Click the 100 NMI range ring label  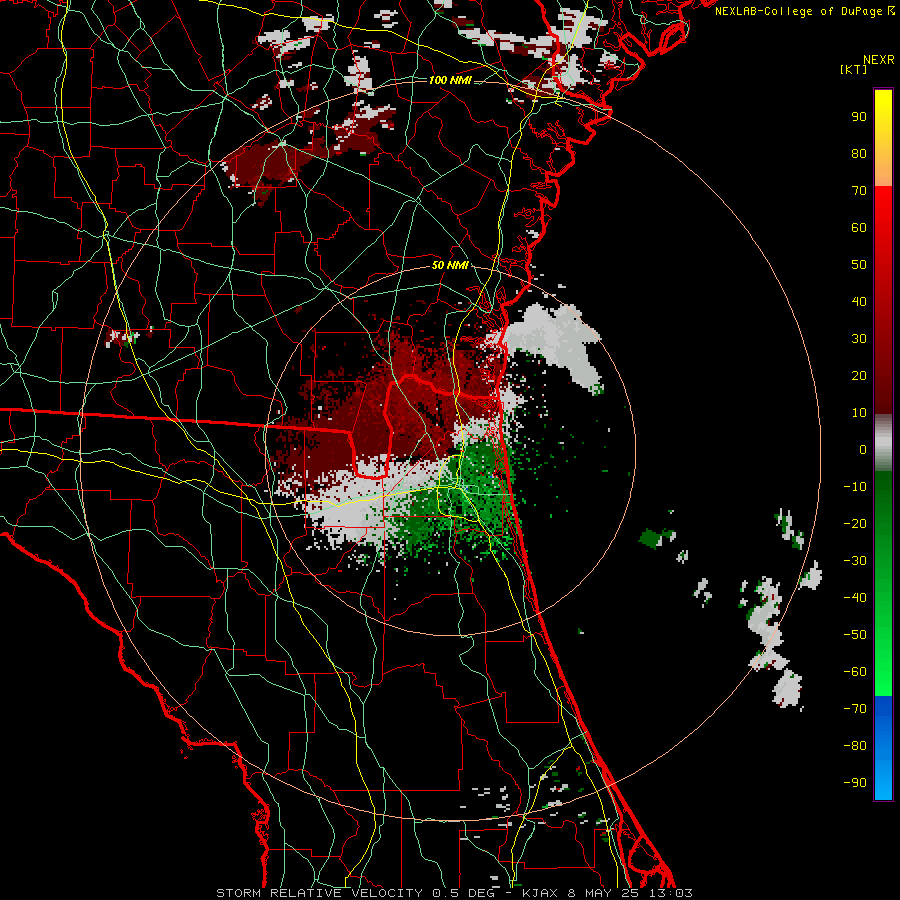click(x=450, y=80)
